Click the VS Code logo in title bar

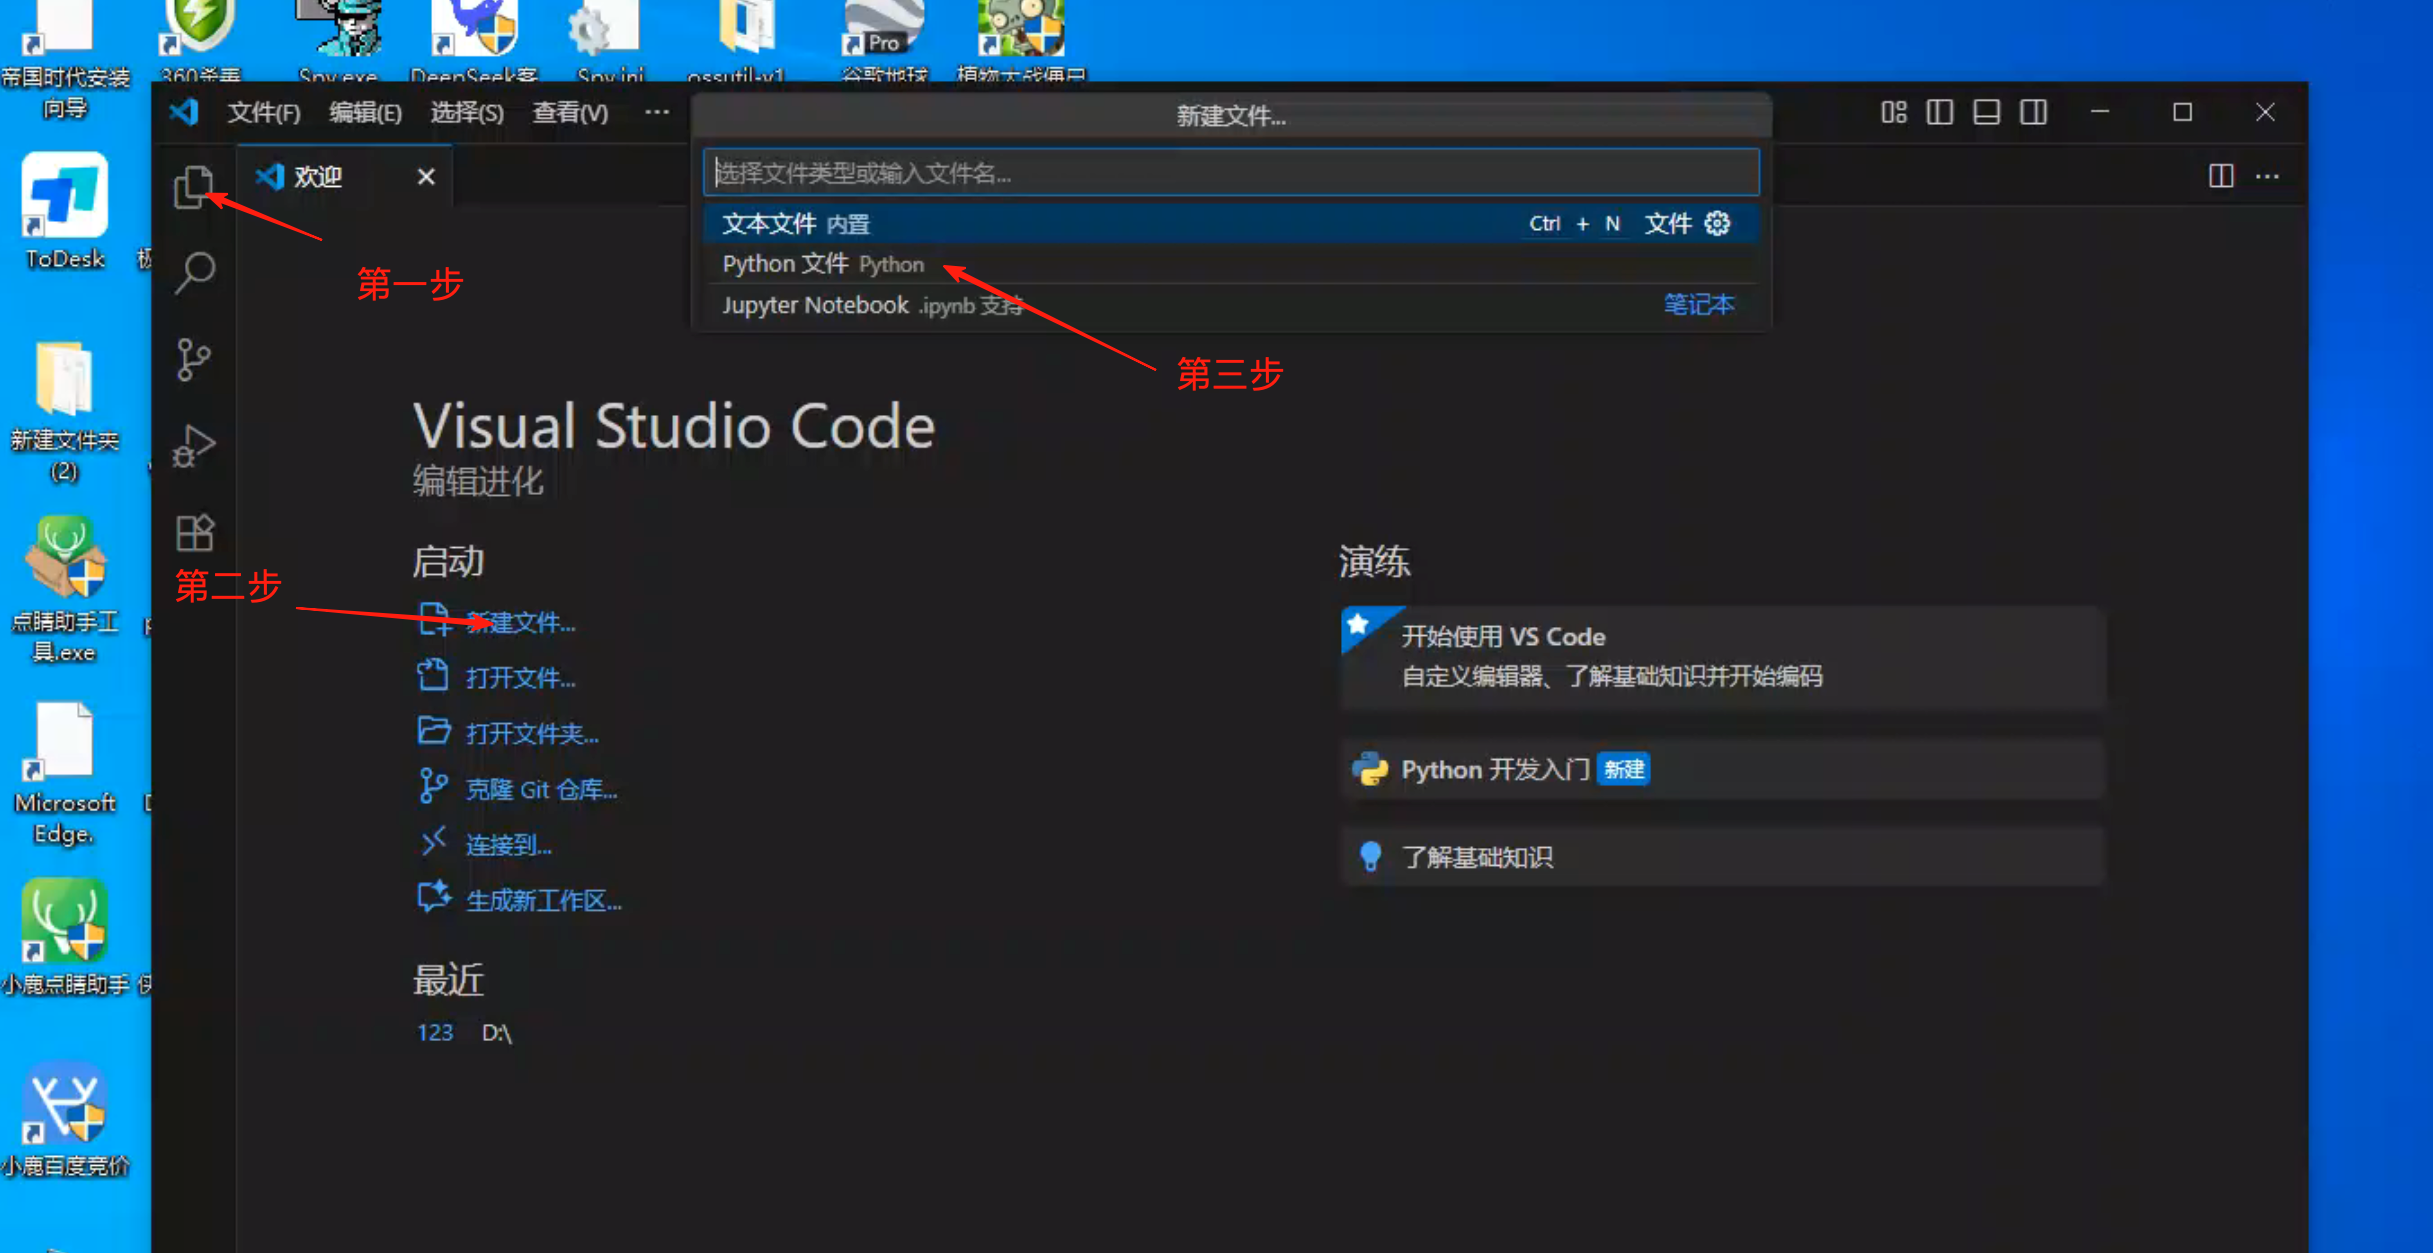[184, 112]
